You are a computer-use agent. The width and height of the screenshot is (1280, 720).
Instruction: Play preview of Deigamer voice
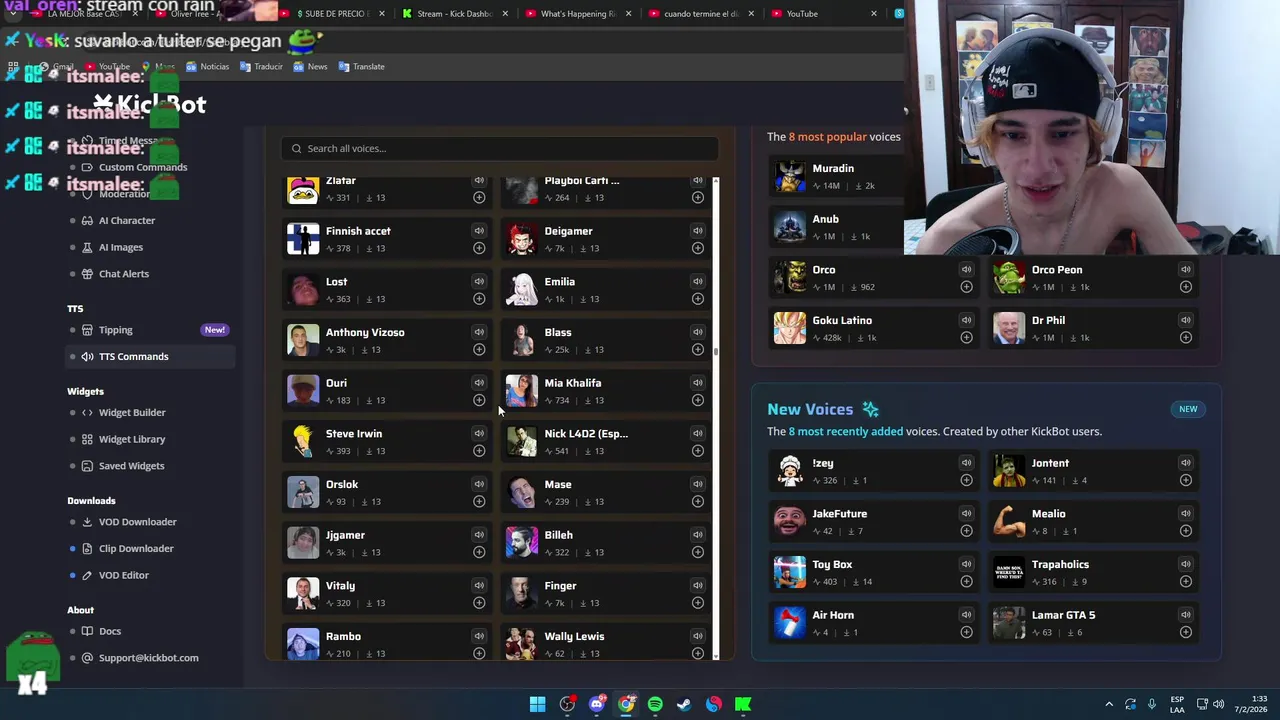coord(698,231)
